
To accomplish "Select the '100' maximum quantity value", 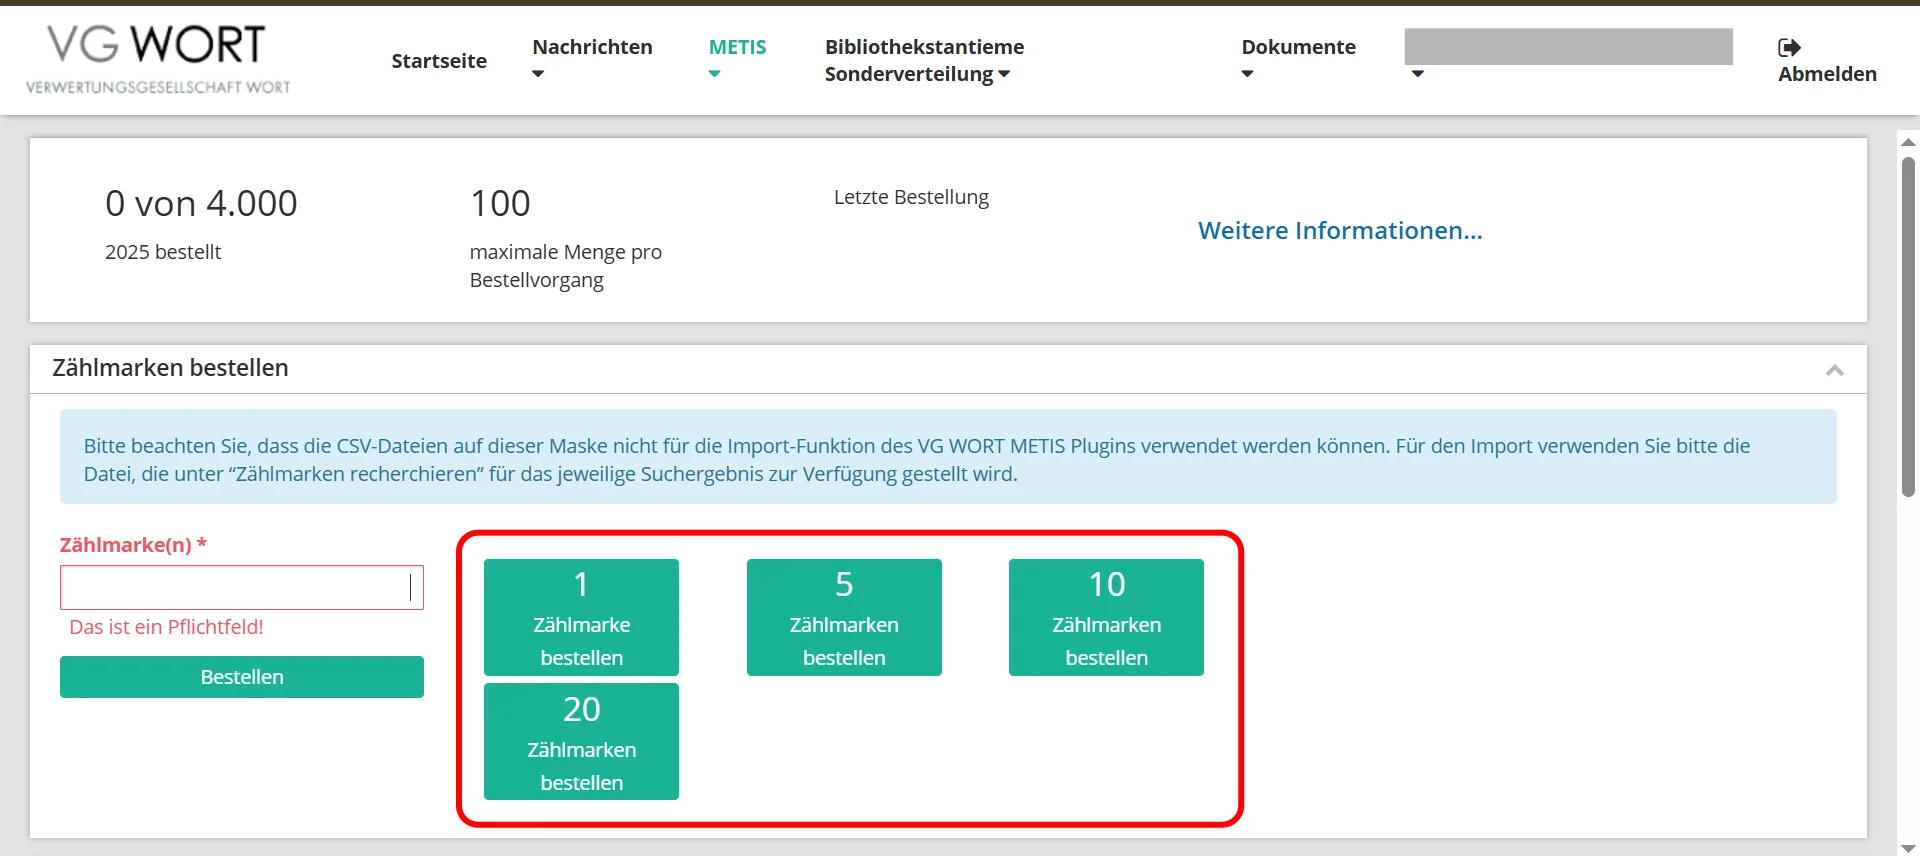I will pos(500,204).
